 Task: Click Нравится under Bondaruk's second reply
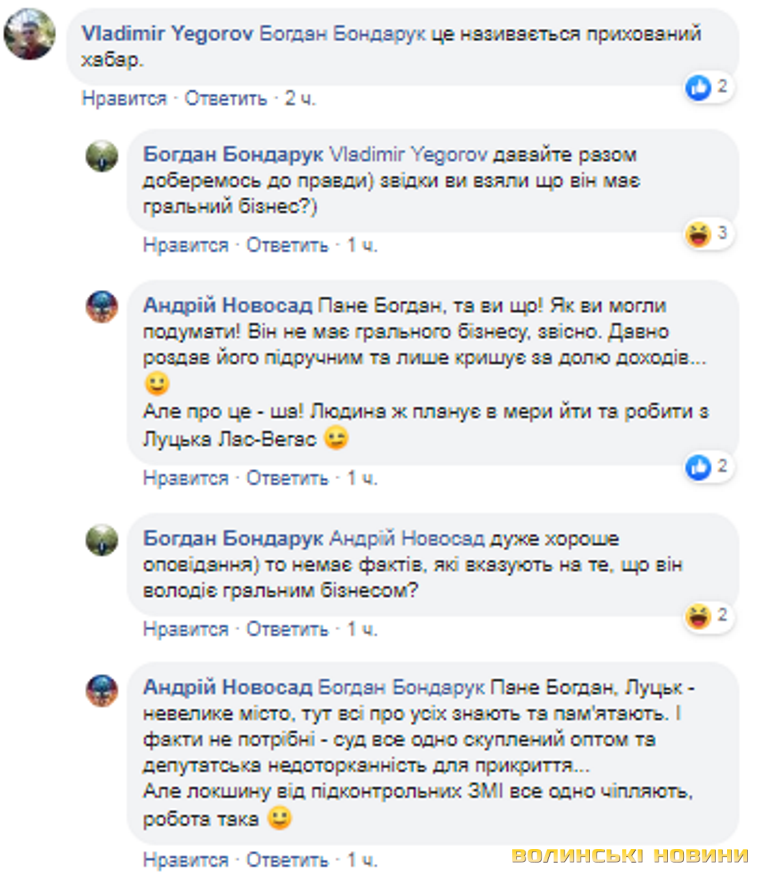(185, 629)
